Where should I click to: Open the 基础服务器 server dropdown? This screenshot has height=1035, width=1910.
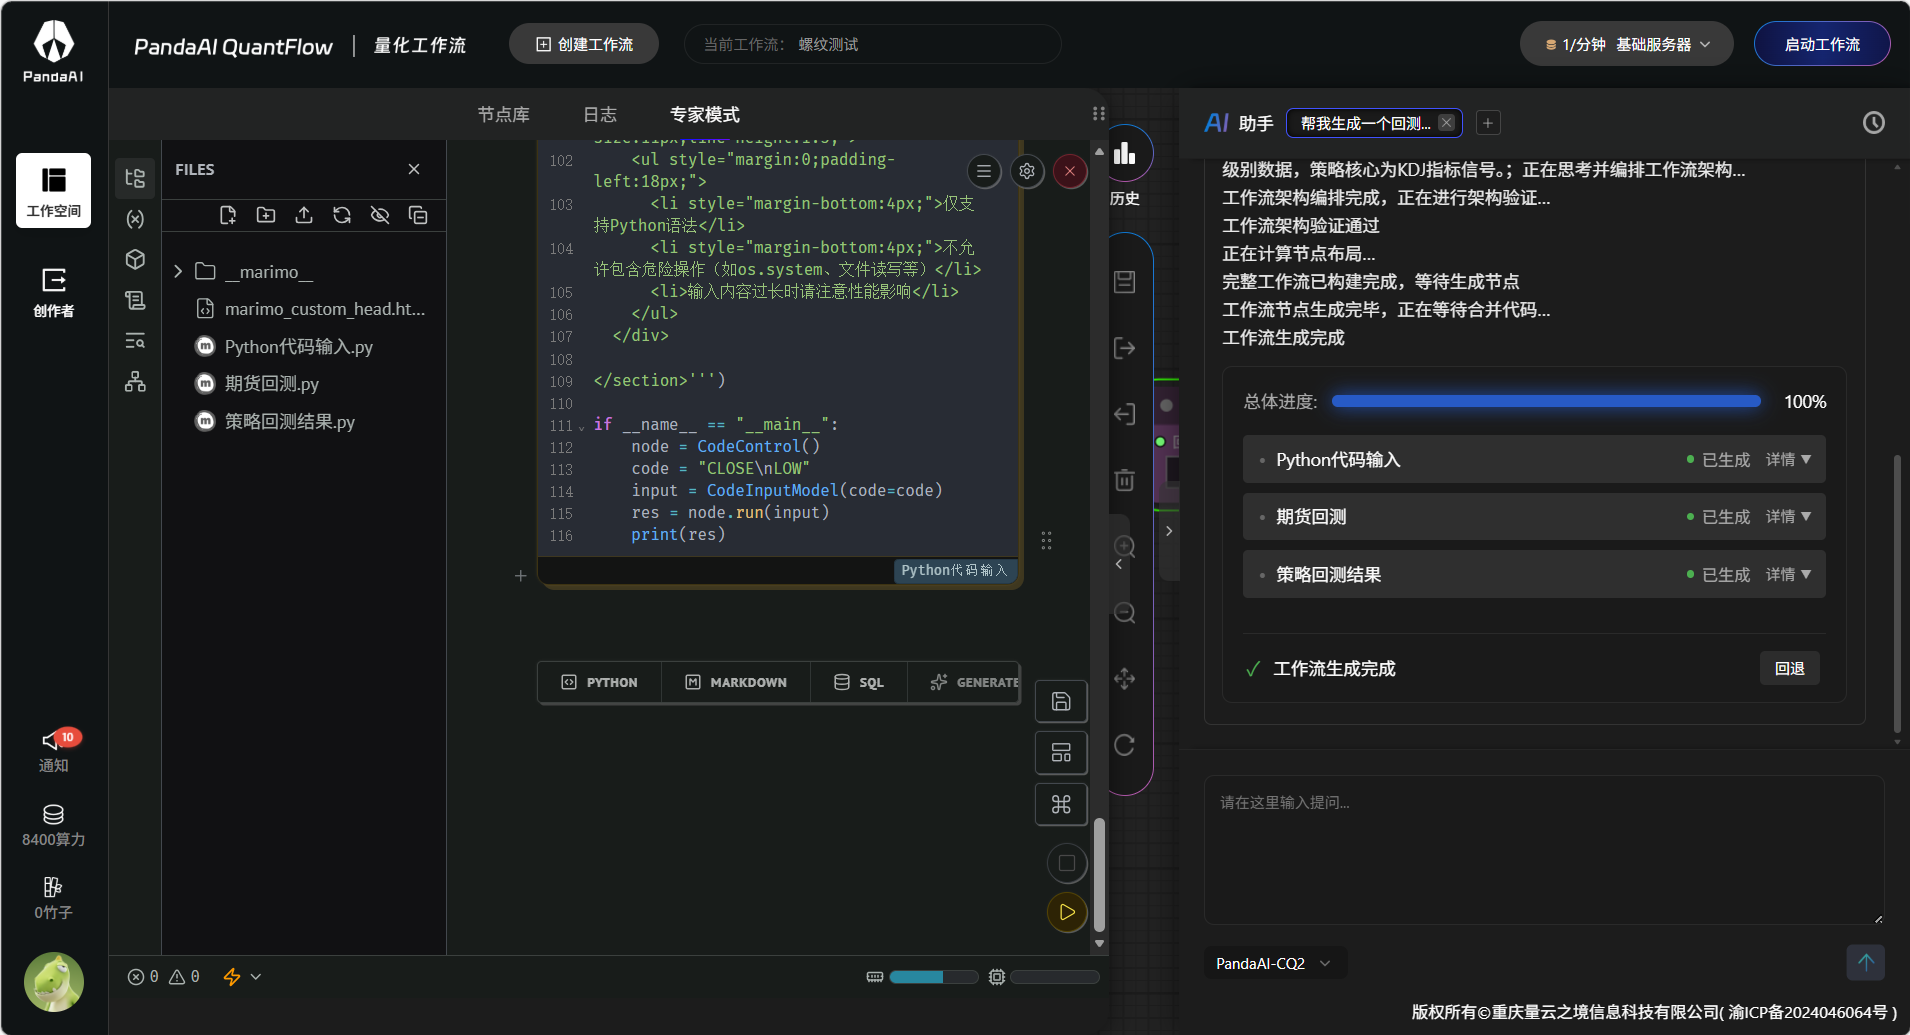point(1626,44)
